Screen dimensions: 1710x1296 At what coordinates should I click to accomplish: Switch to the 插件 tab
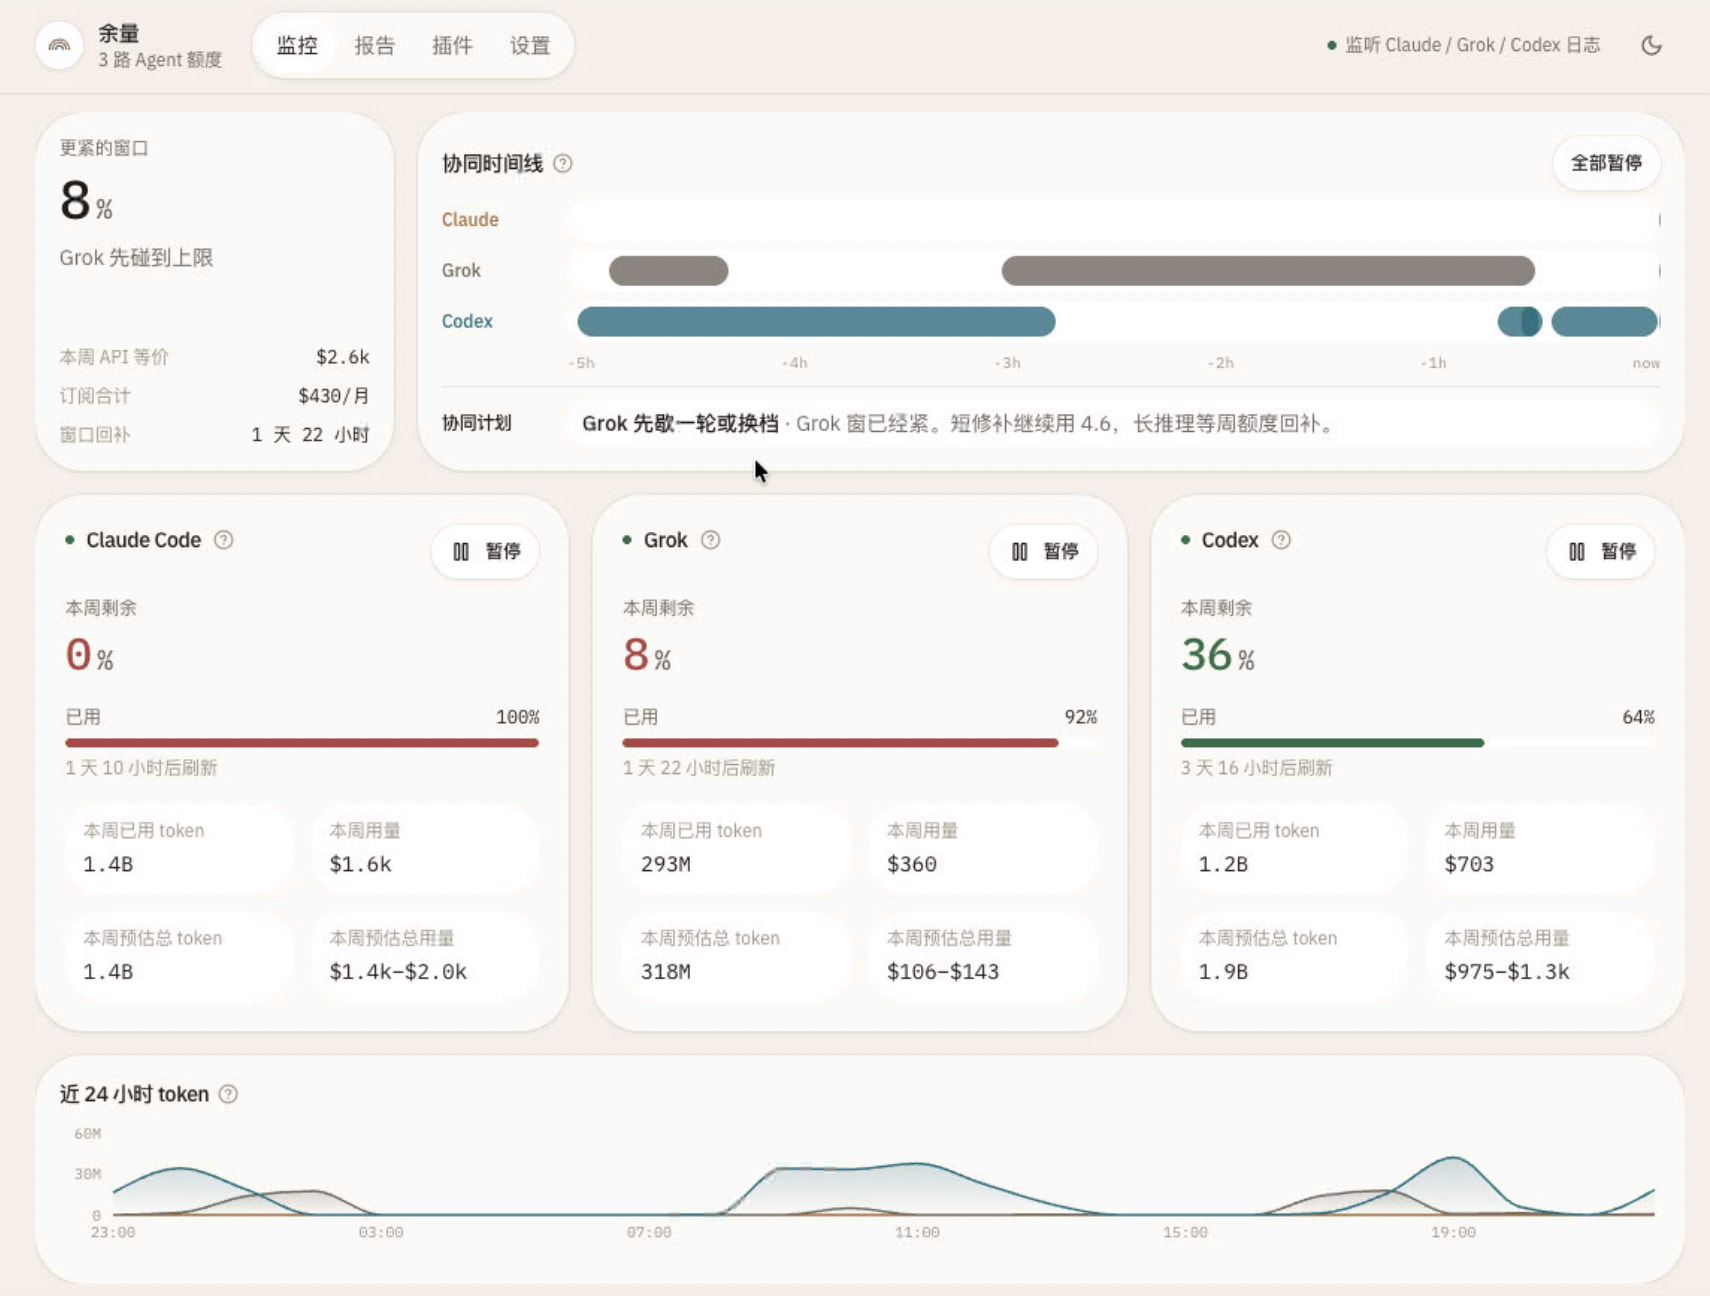(452, 45)
